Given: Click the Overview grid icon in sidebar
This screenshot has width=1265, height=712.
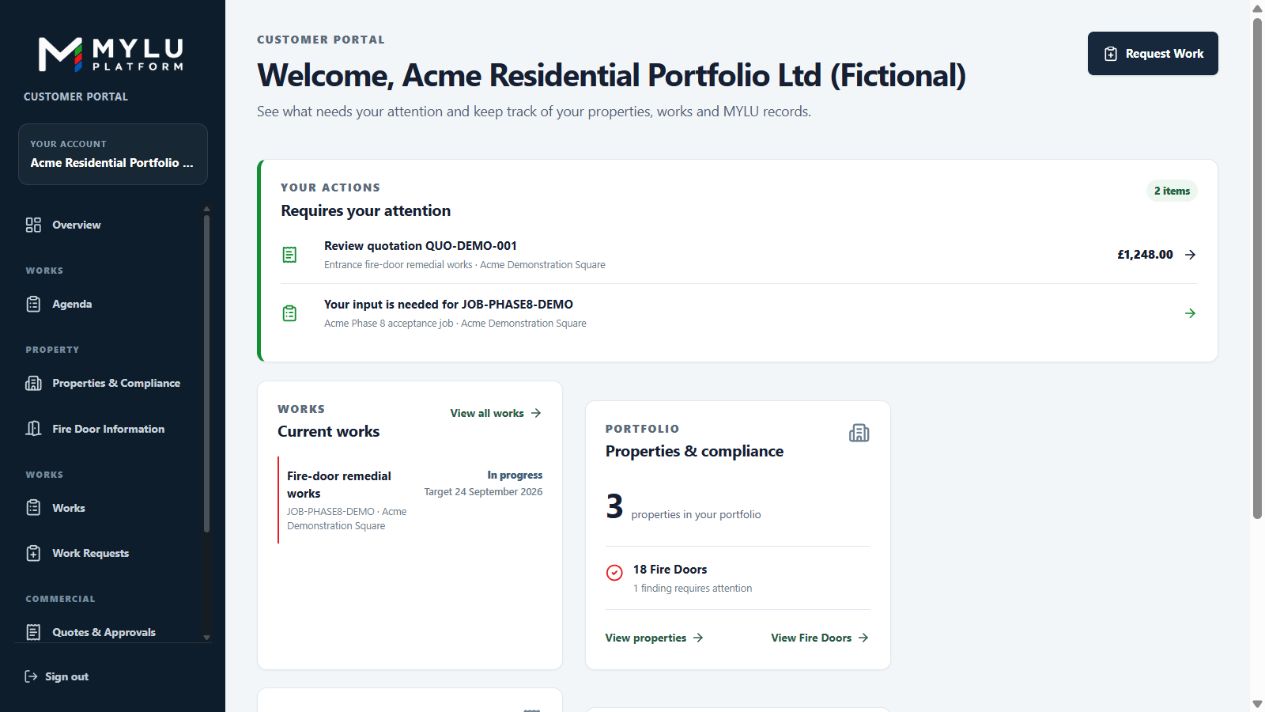Looking at the screenshot, I should [33, 225].
